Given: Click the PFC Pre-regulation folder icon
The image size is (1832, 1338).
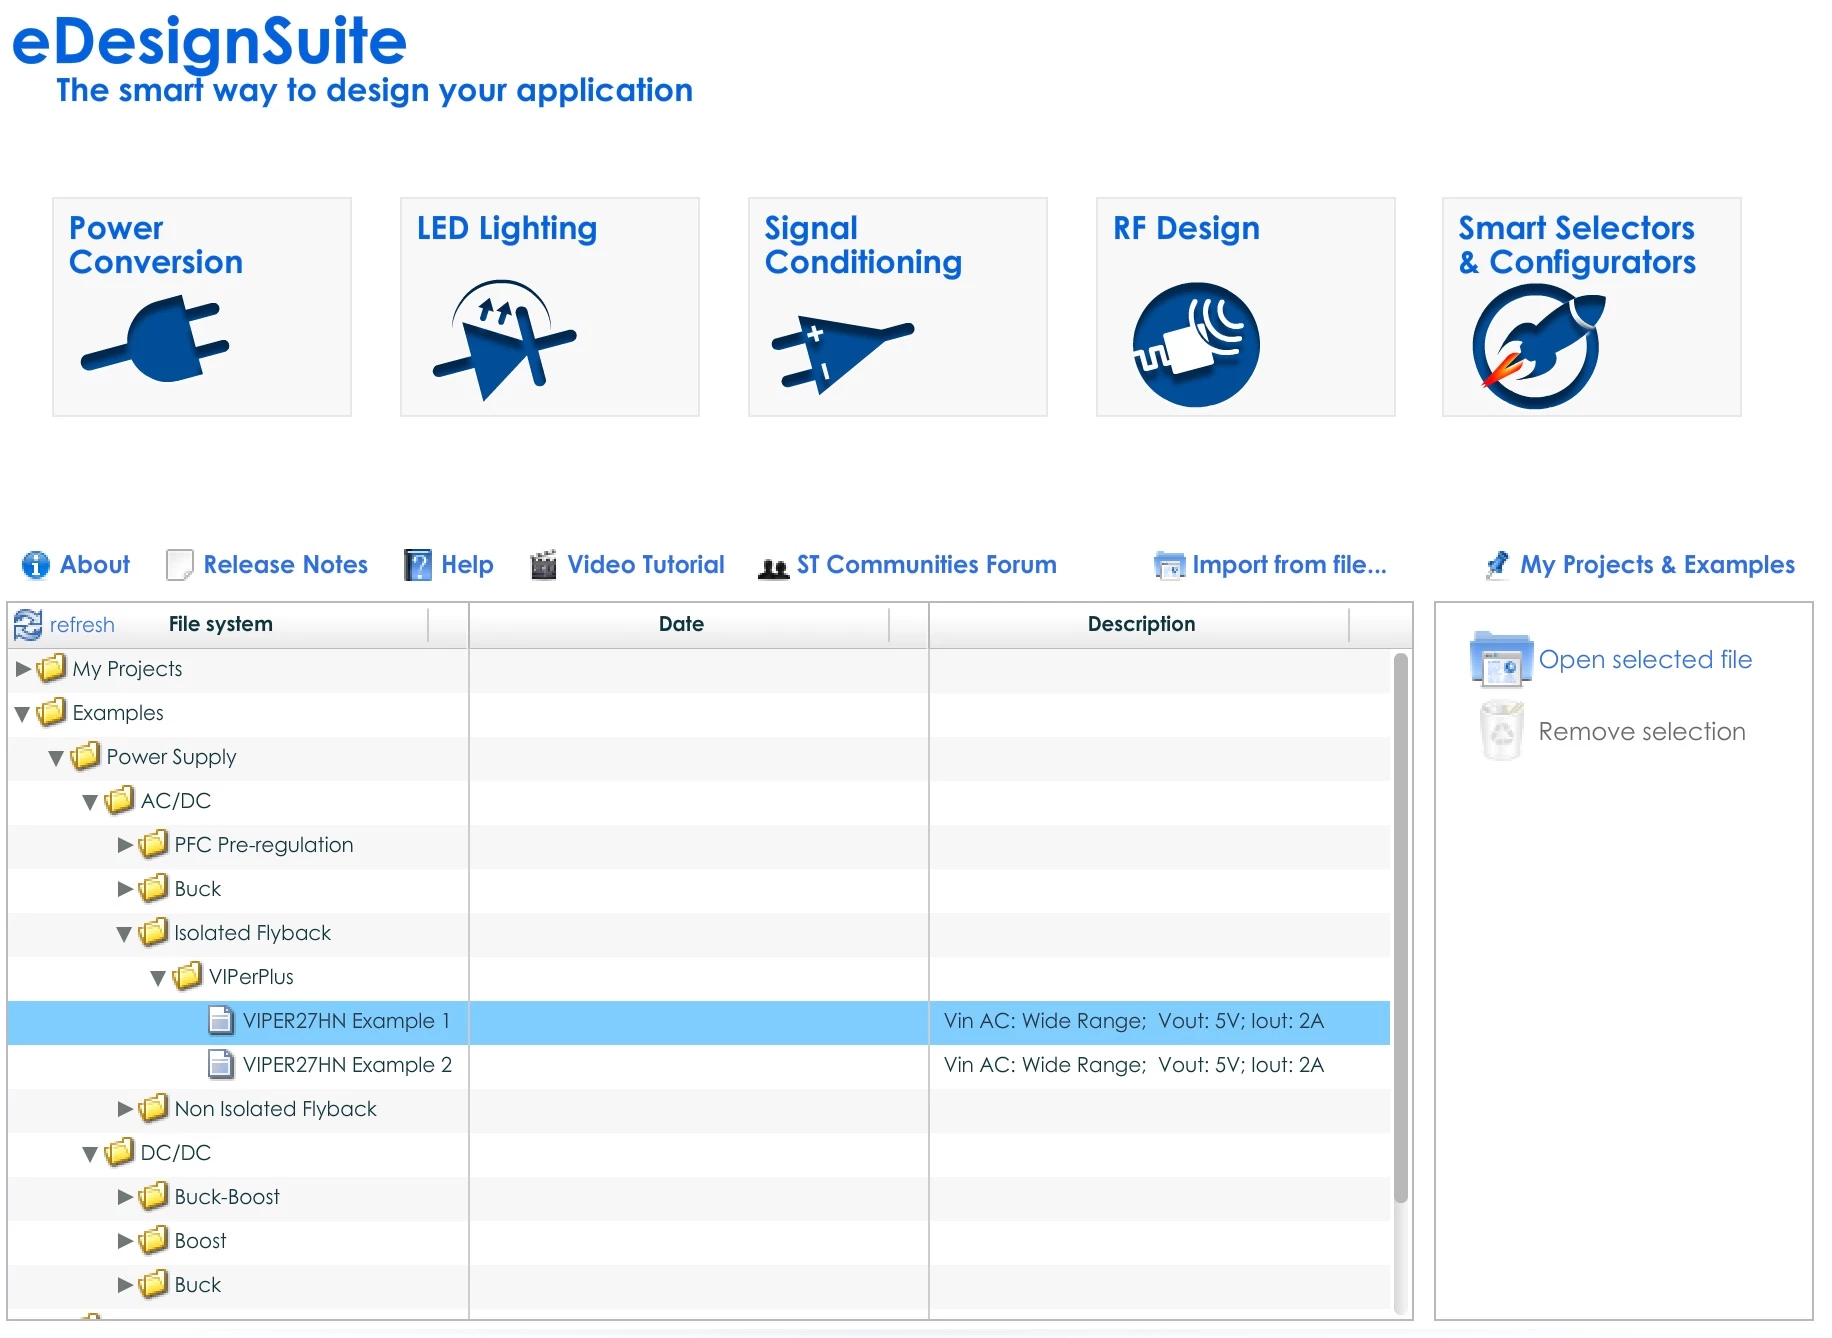Looking at the screenshot, I should click(x=153, y=843).
